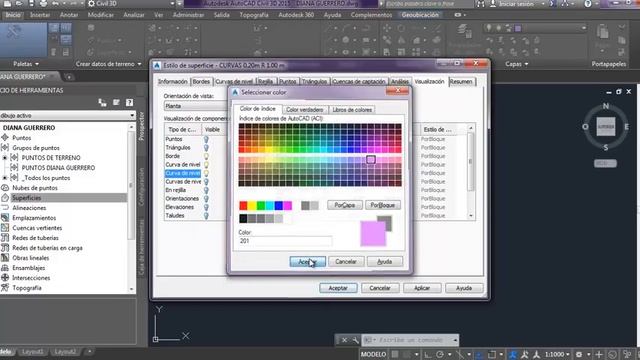This screenshot has width=640, height=360.
Task: Expand the Capas panel dropdown
Action: click(517, 64)
